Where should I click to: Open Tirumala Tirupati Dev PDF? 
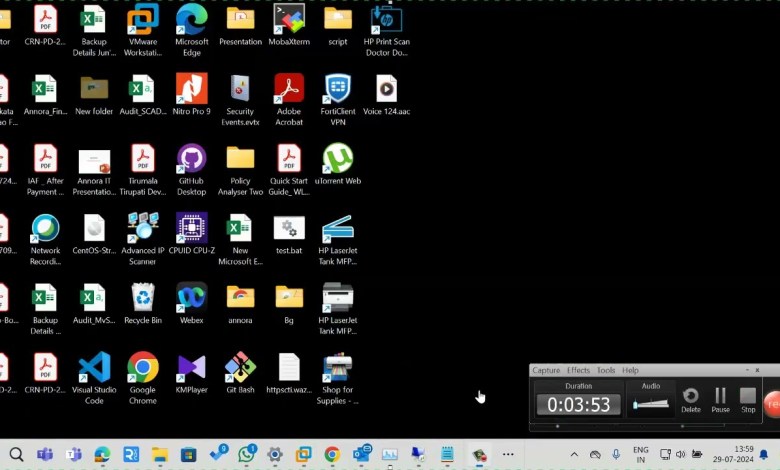click(x=143, y=169)
